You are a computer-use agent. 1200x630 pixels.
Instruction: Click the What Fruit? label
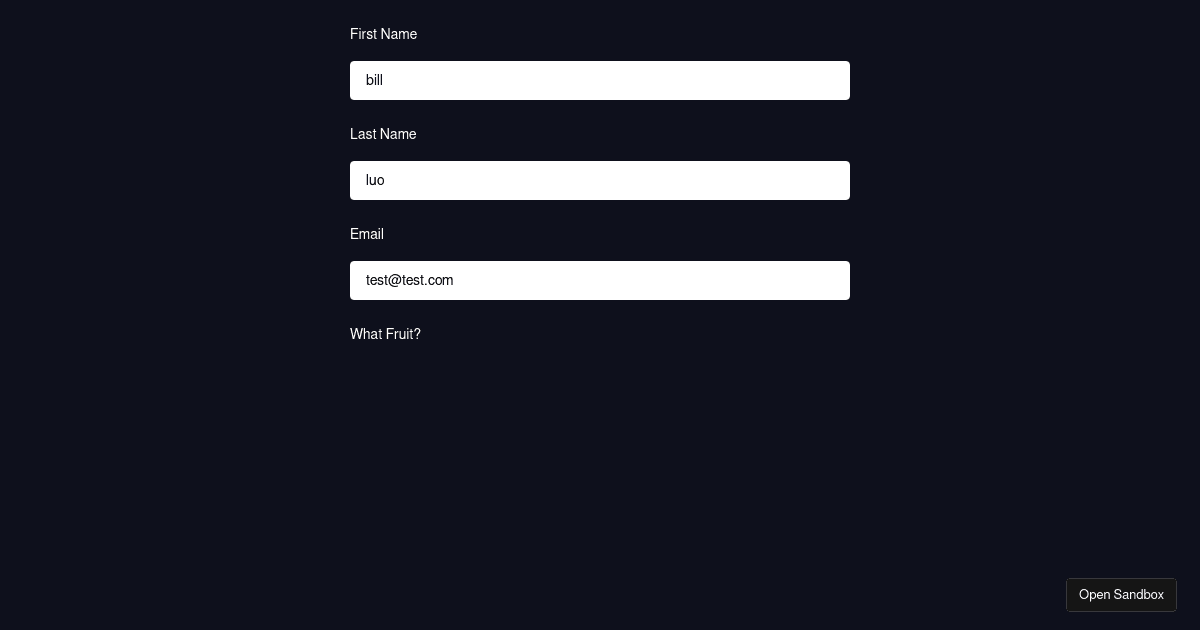pyautogui.click(x=385, y=334)
